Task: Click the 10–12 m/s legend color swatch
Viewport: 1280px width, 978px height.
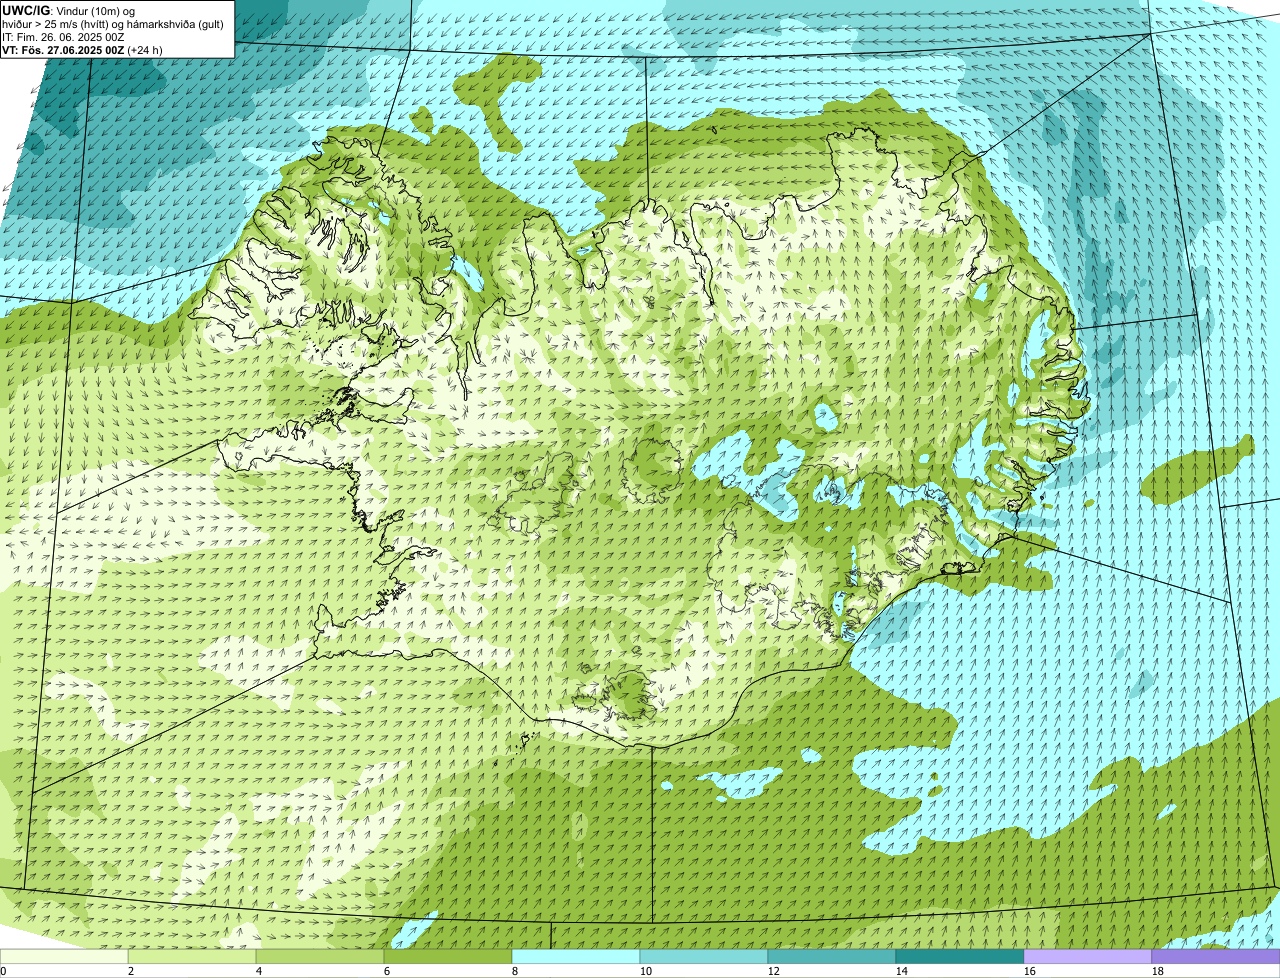Action: pyautogui.click(x=704, y=956)
